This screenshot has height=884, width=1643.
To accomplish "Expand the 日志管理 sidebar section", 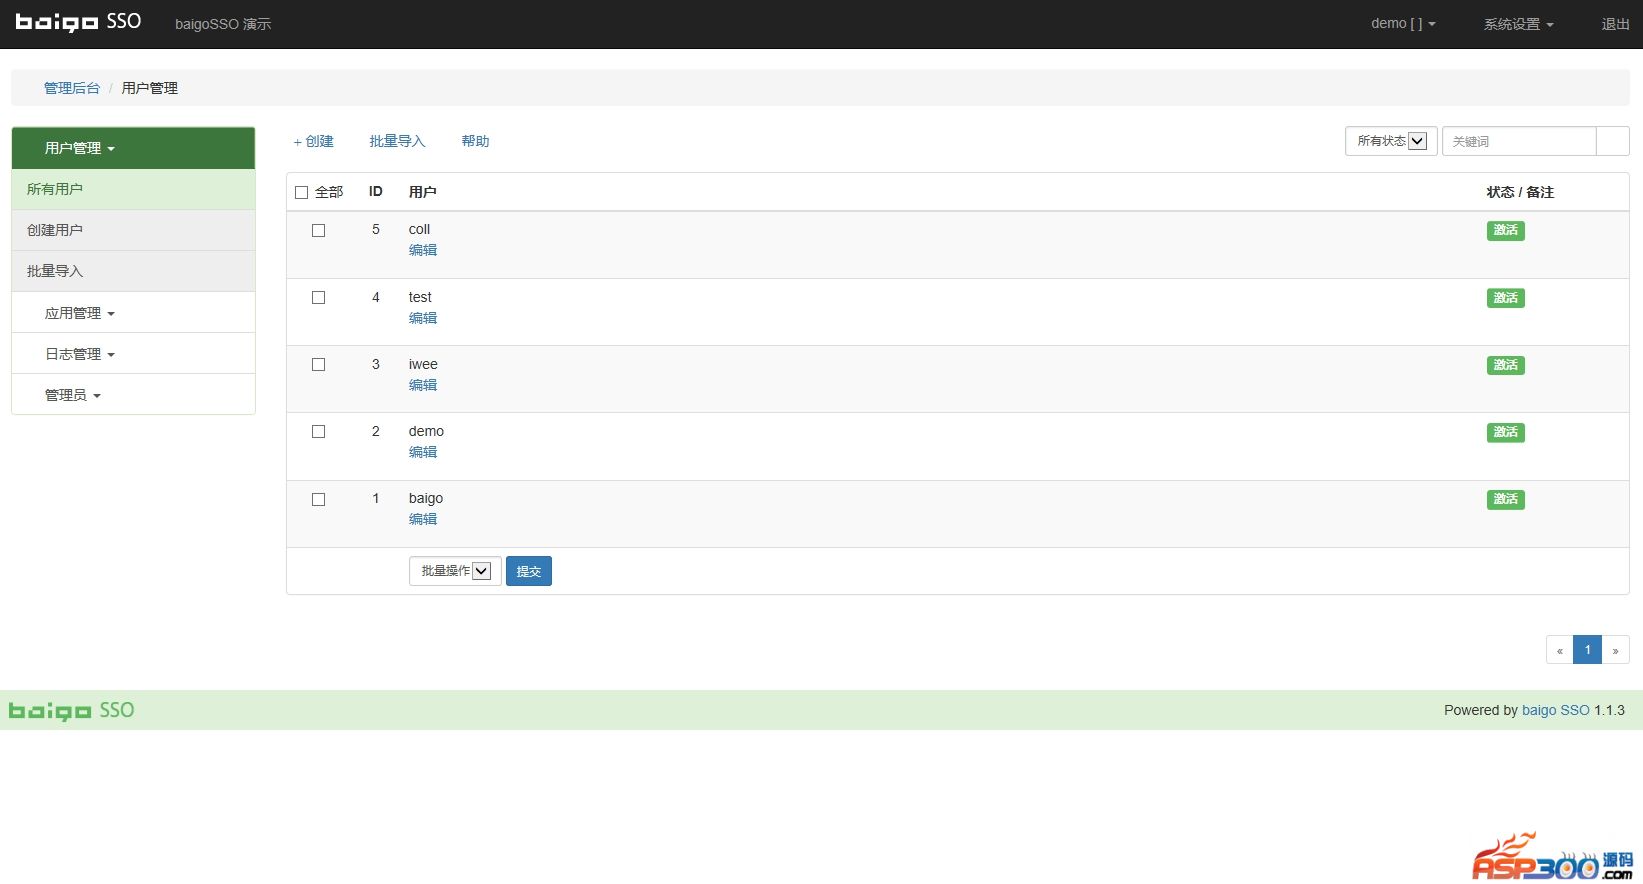I will 133,354.
